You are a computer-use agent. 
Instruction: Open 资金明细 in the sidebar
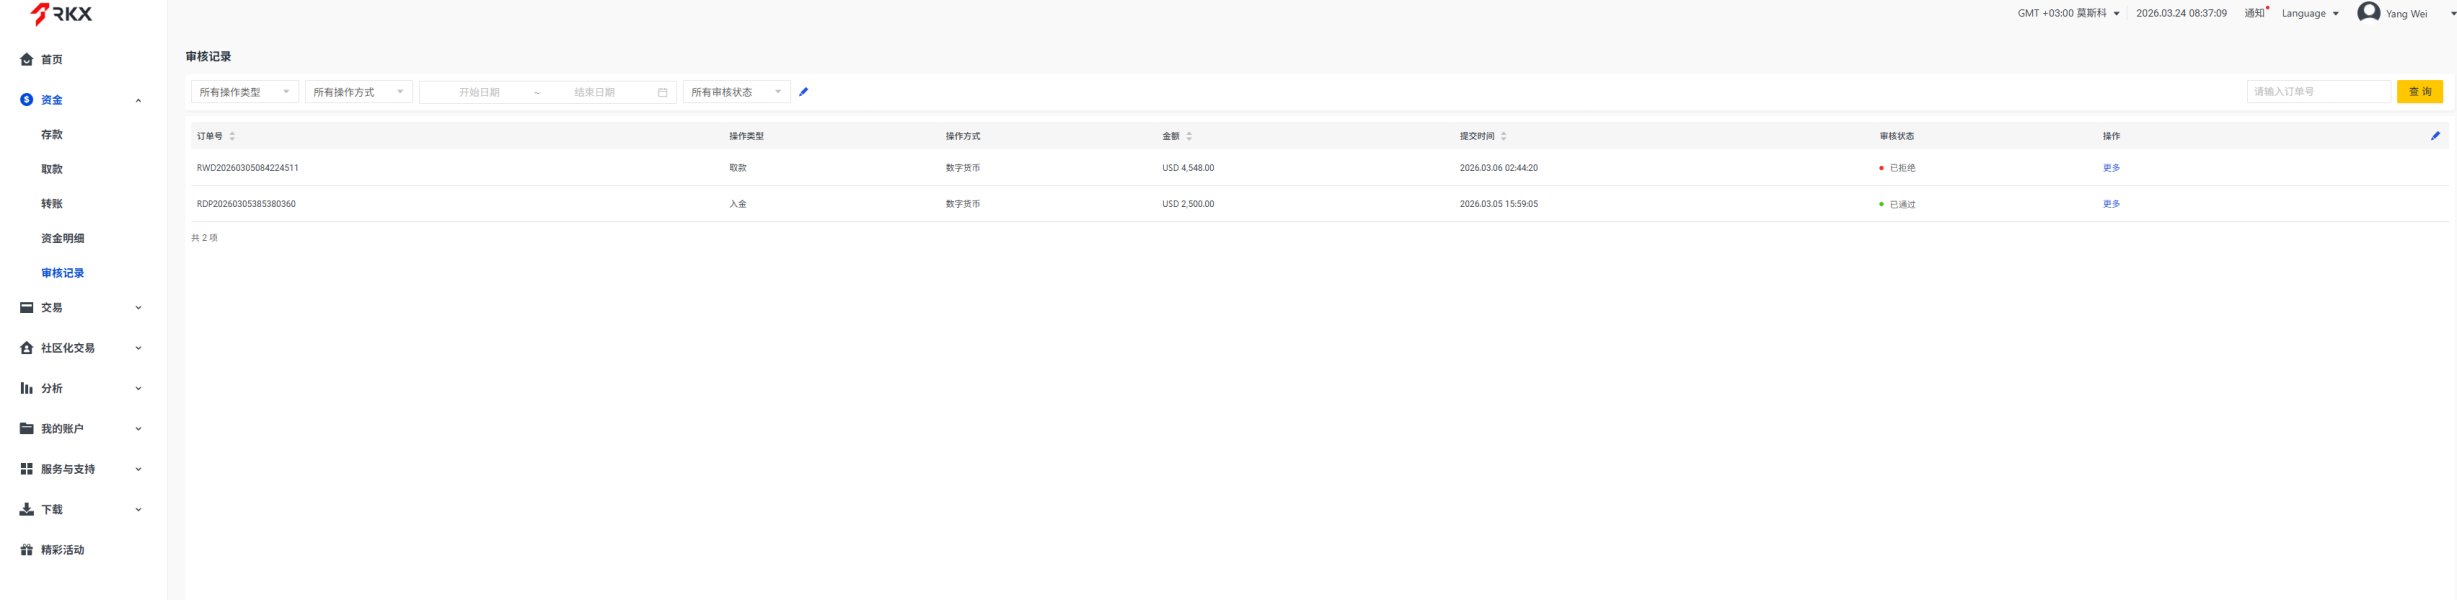62,238
